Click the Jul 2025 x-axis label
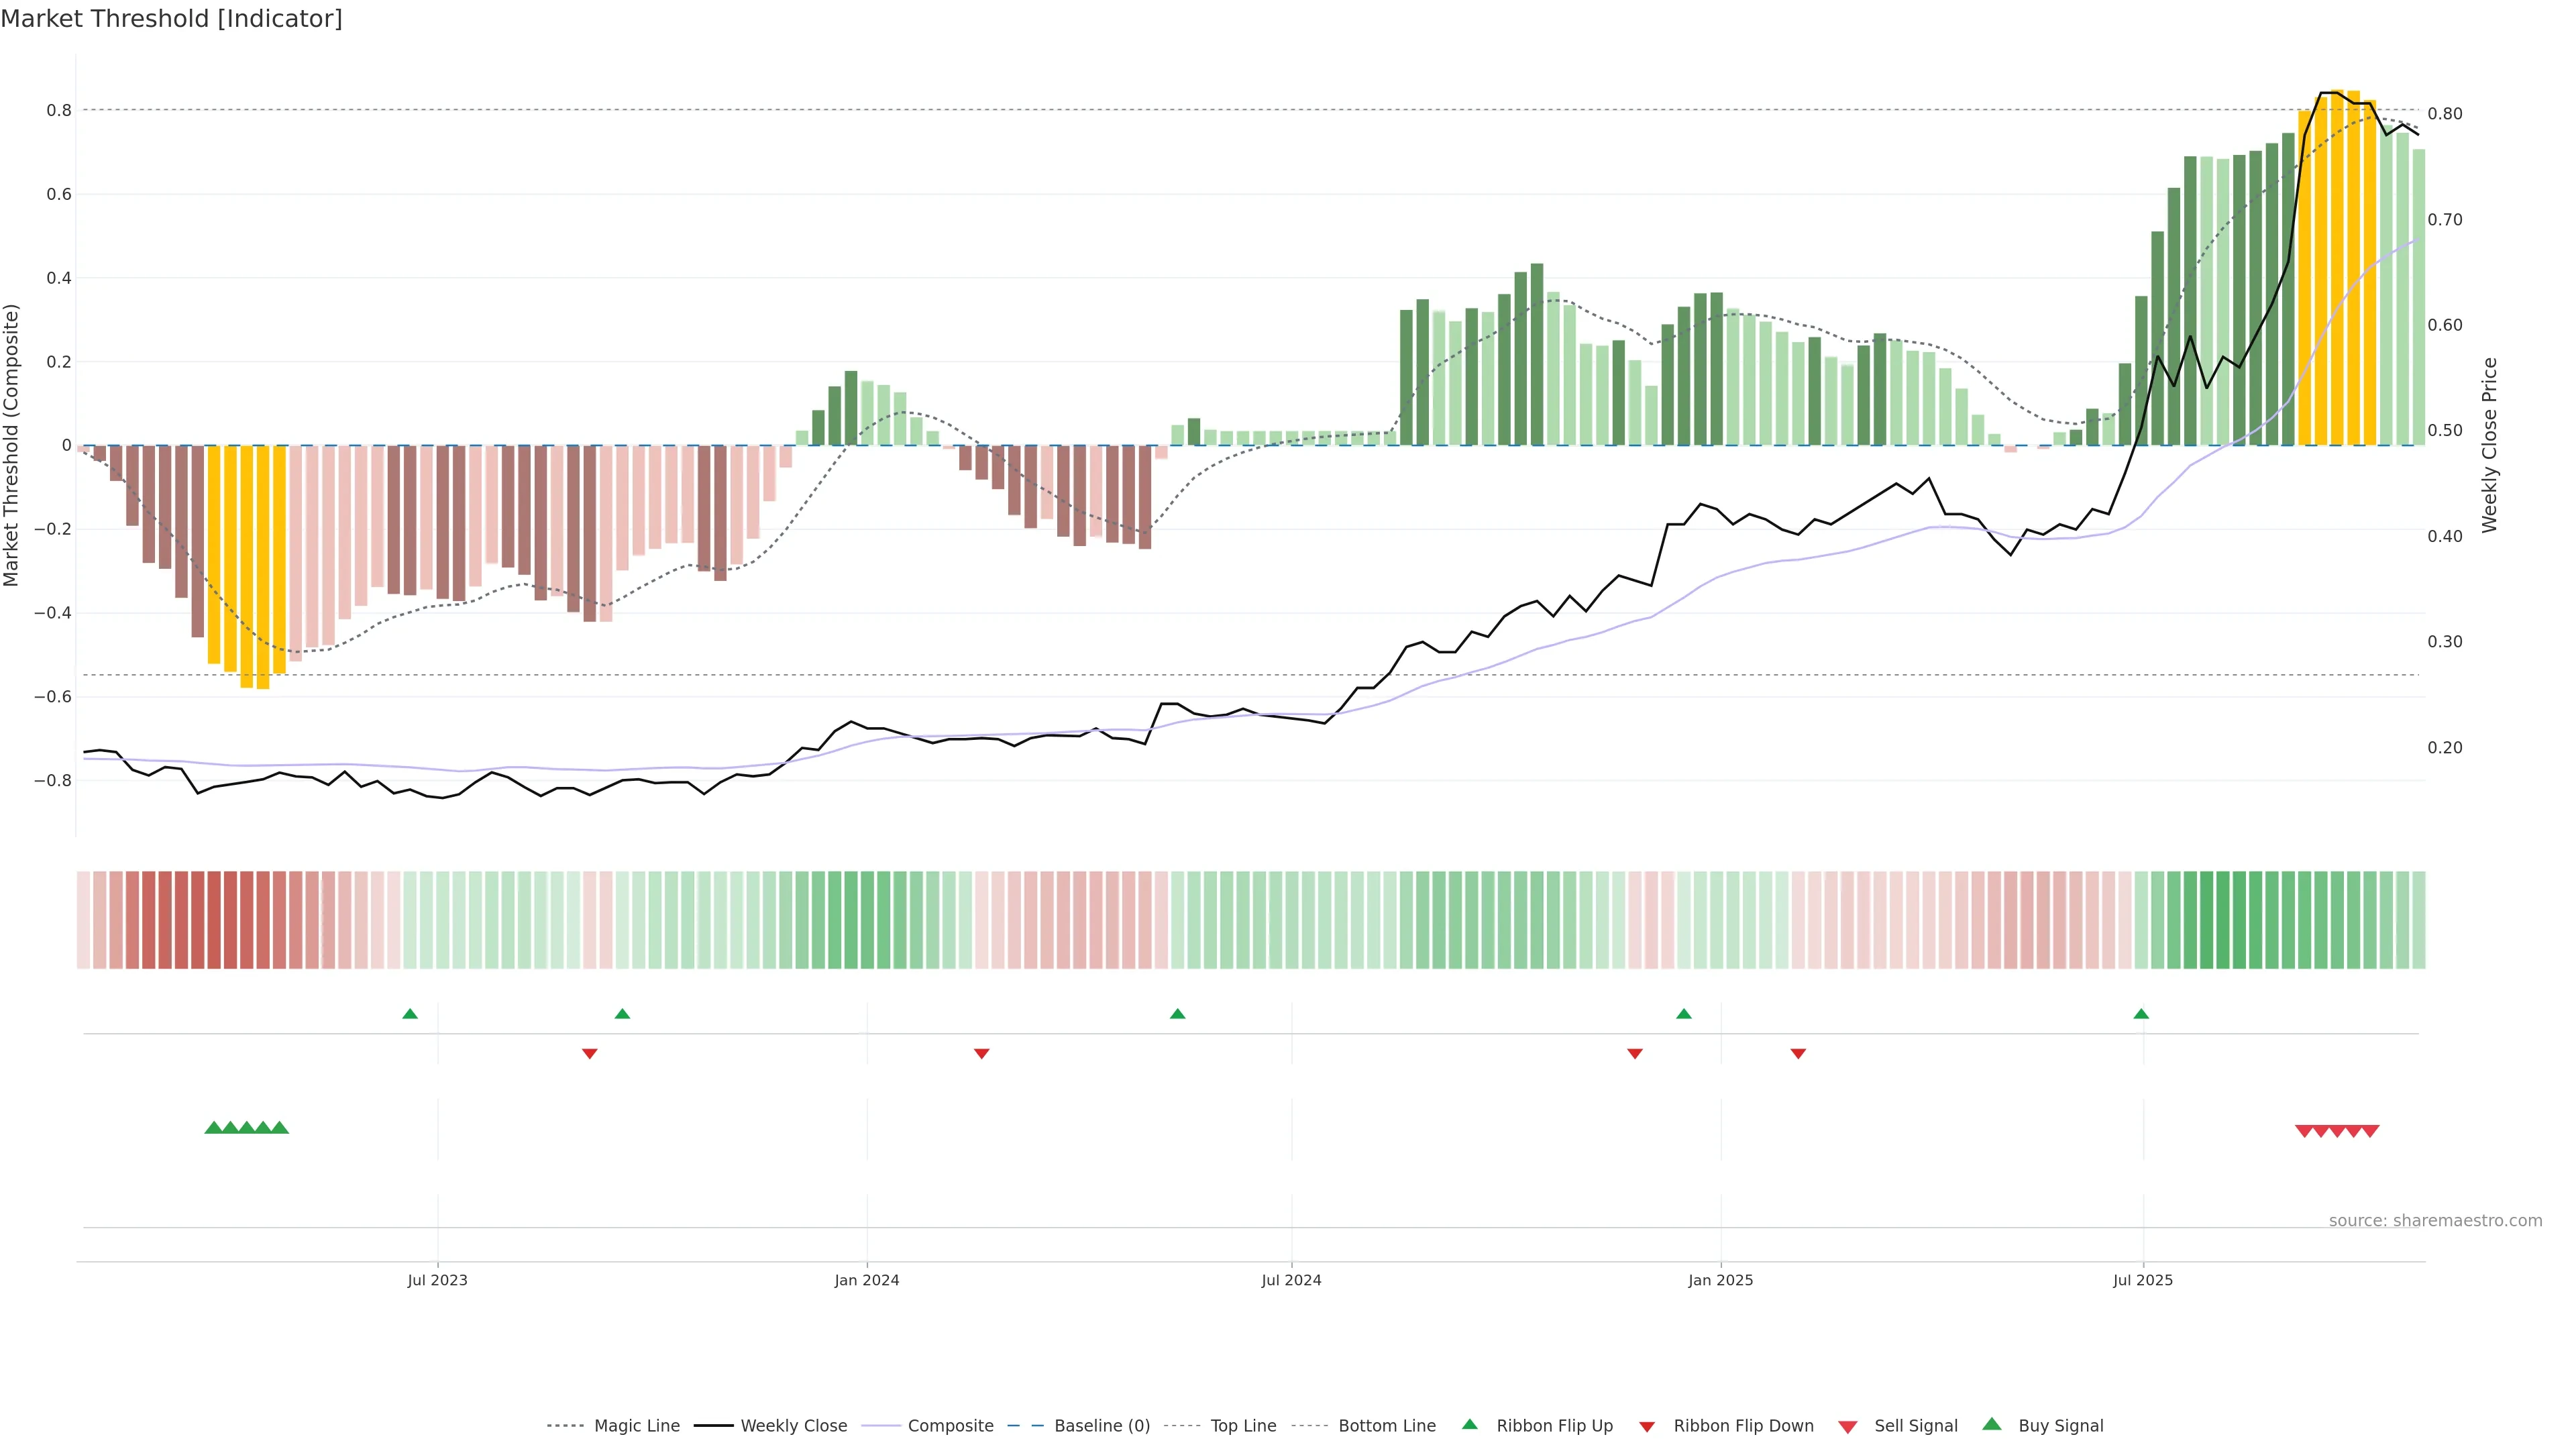 pyautogui.click(x=2142, y=1280)
